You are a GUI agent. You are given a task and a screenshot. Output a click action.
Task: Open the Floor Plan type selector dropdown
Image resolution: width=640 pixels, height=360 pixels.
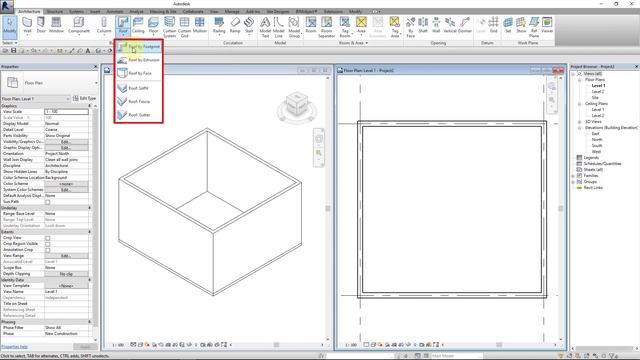(49, 83)
